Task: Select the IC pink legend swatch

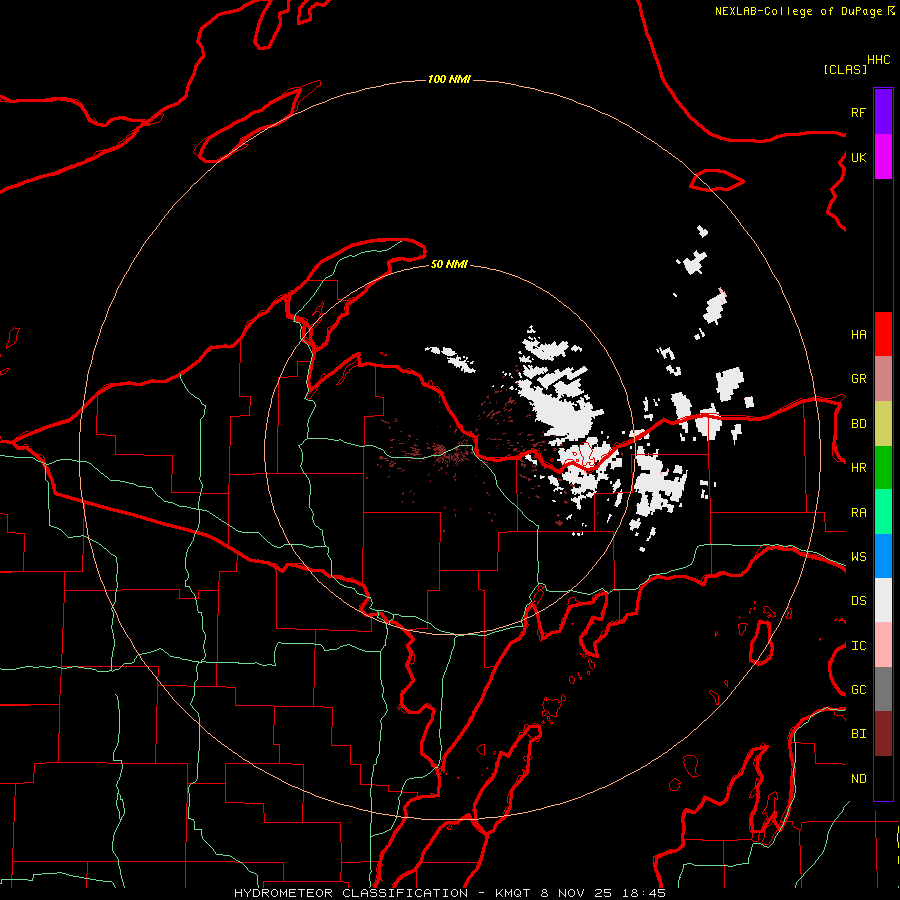Action: [x=883, y=645]
